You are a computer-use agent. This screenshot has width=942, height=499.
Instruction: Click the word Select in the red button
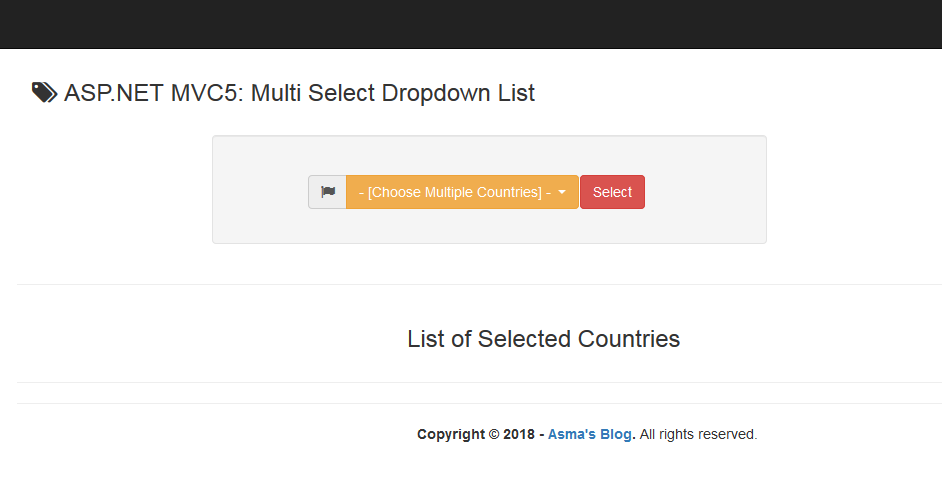tap(612, 192)
